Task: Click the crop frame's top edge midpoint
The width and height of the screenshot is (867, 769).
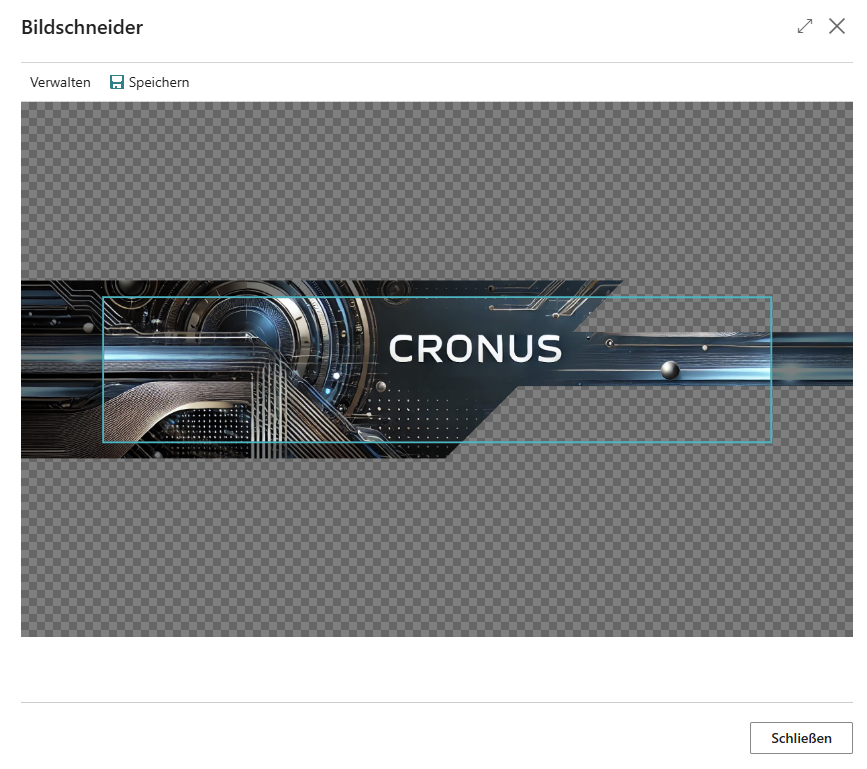Action: click(437, 296)
